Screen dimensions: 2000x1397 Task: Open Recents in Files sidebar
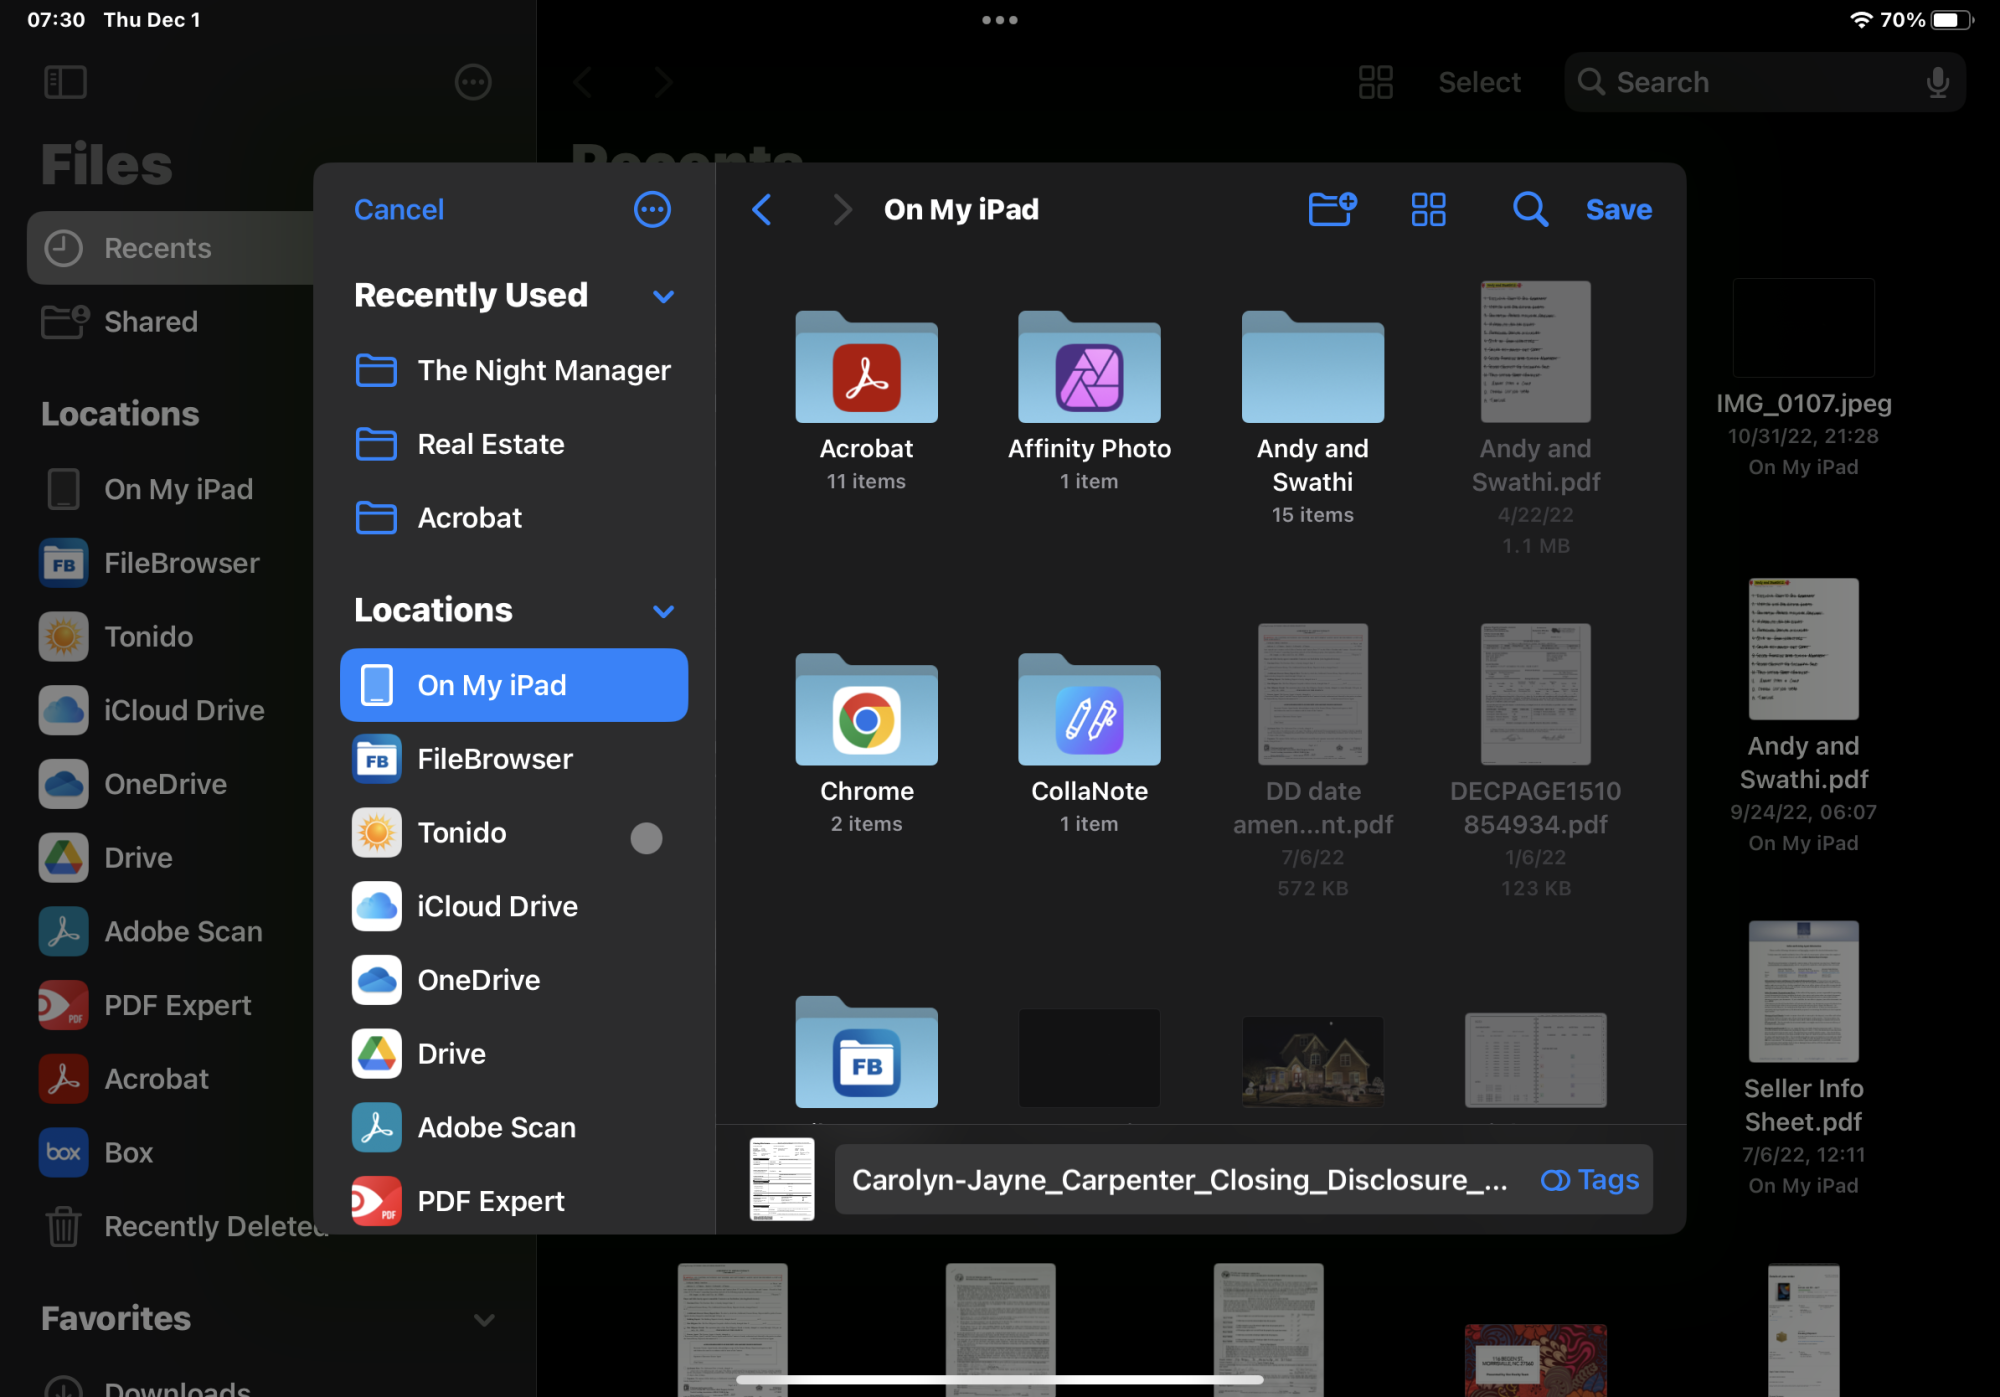pyautogui.click(x=170, y=248)
